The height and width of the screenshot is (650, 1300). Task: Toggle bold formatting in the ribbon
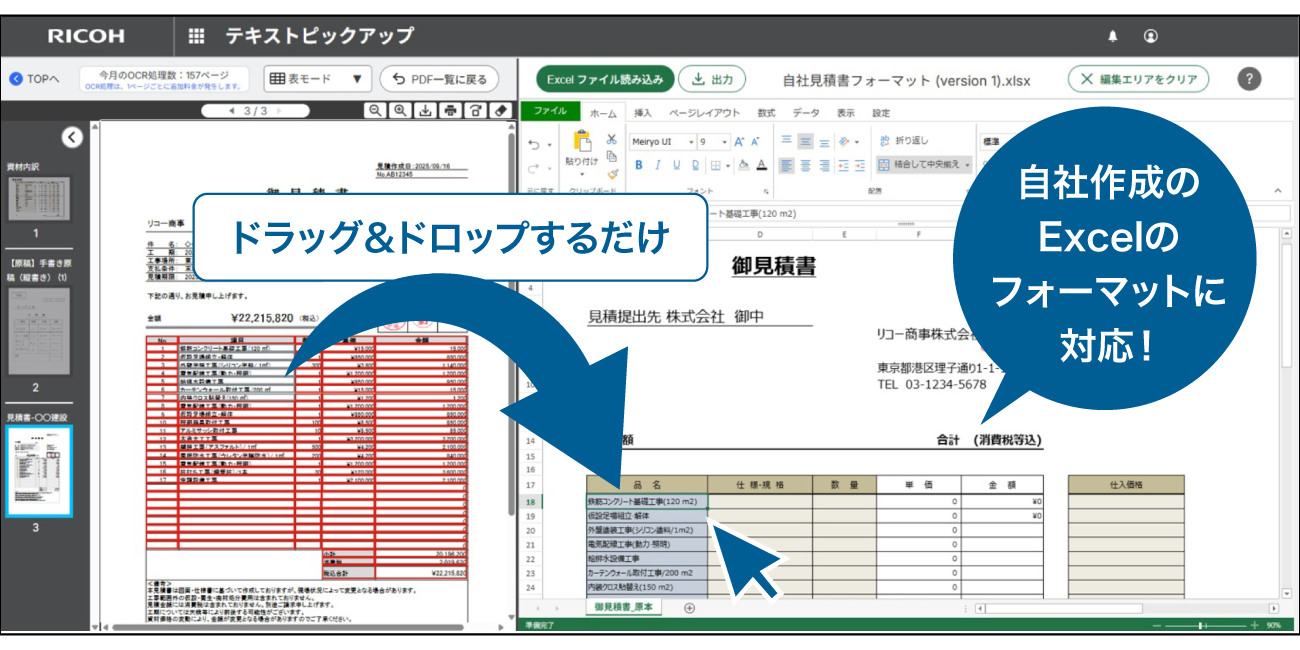click(x=639, y=165)
